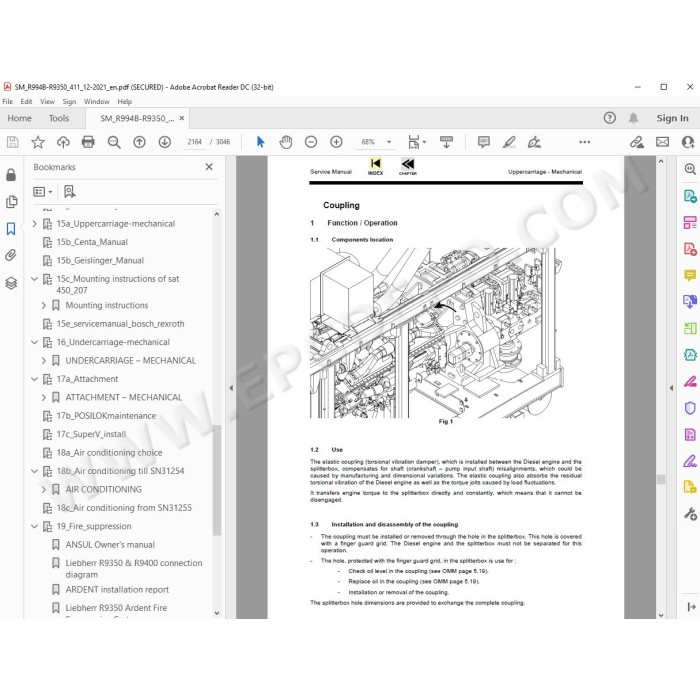Open layers panel icon

pos(11,283)
